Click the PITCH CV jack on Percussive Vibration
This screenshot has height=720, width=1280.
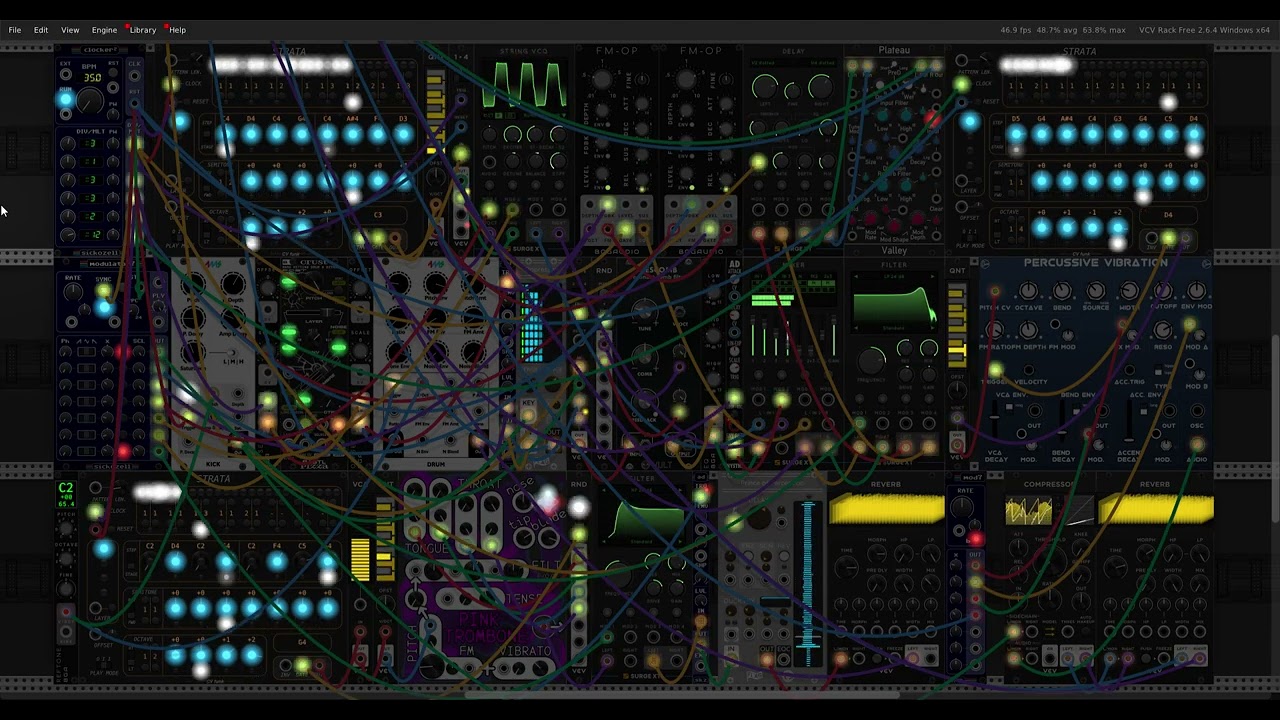pos(995,291)
